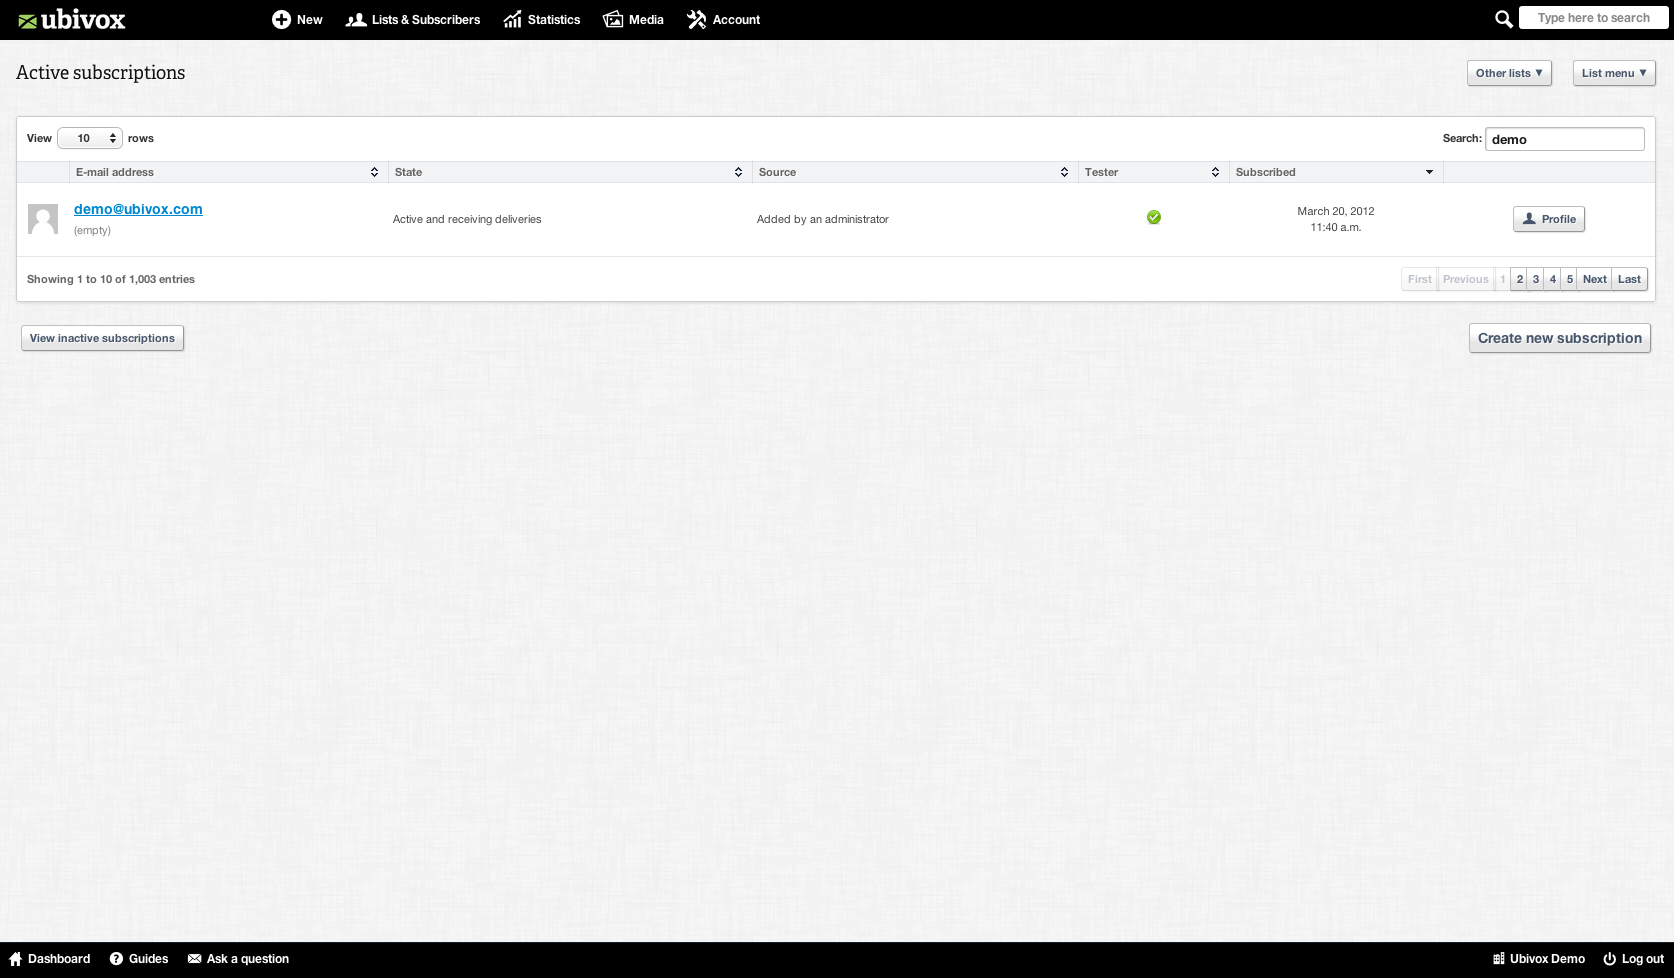Expand the List menu dropdown
1674x978 pixels.
(x=1614, y=73)
